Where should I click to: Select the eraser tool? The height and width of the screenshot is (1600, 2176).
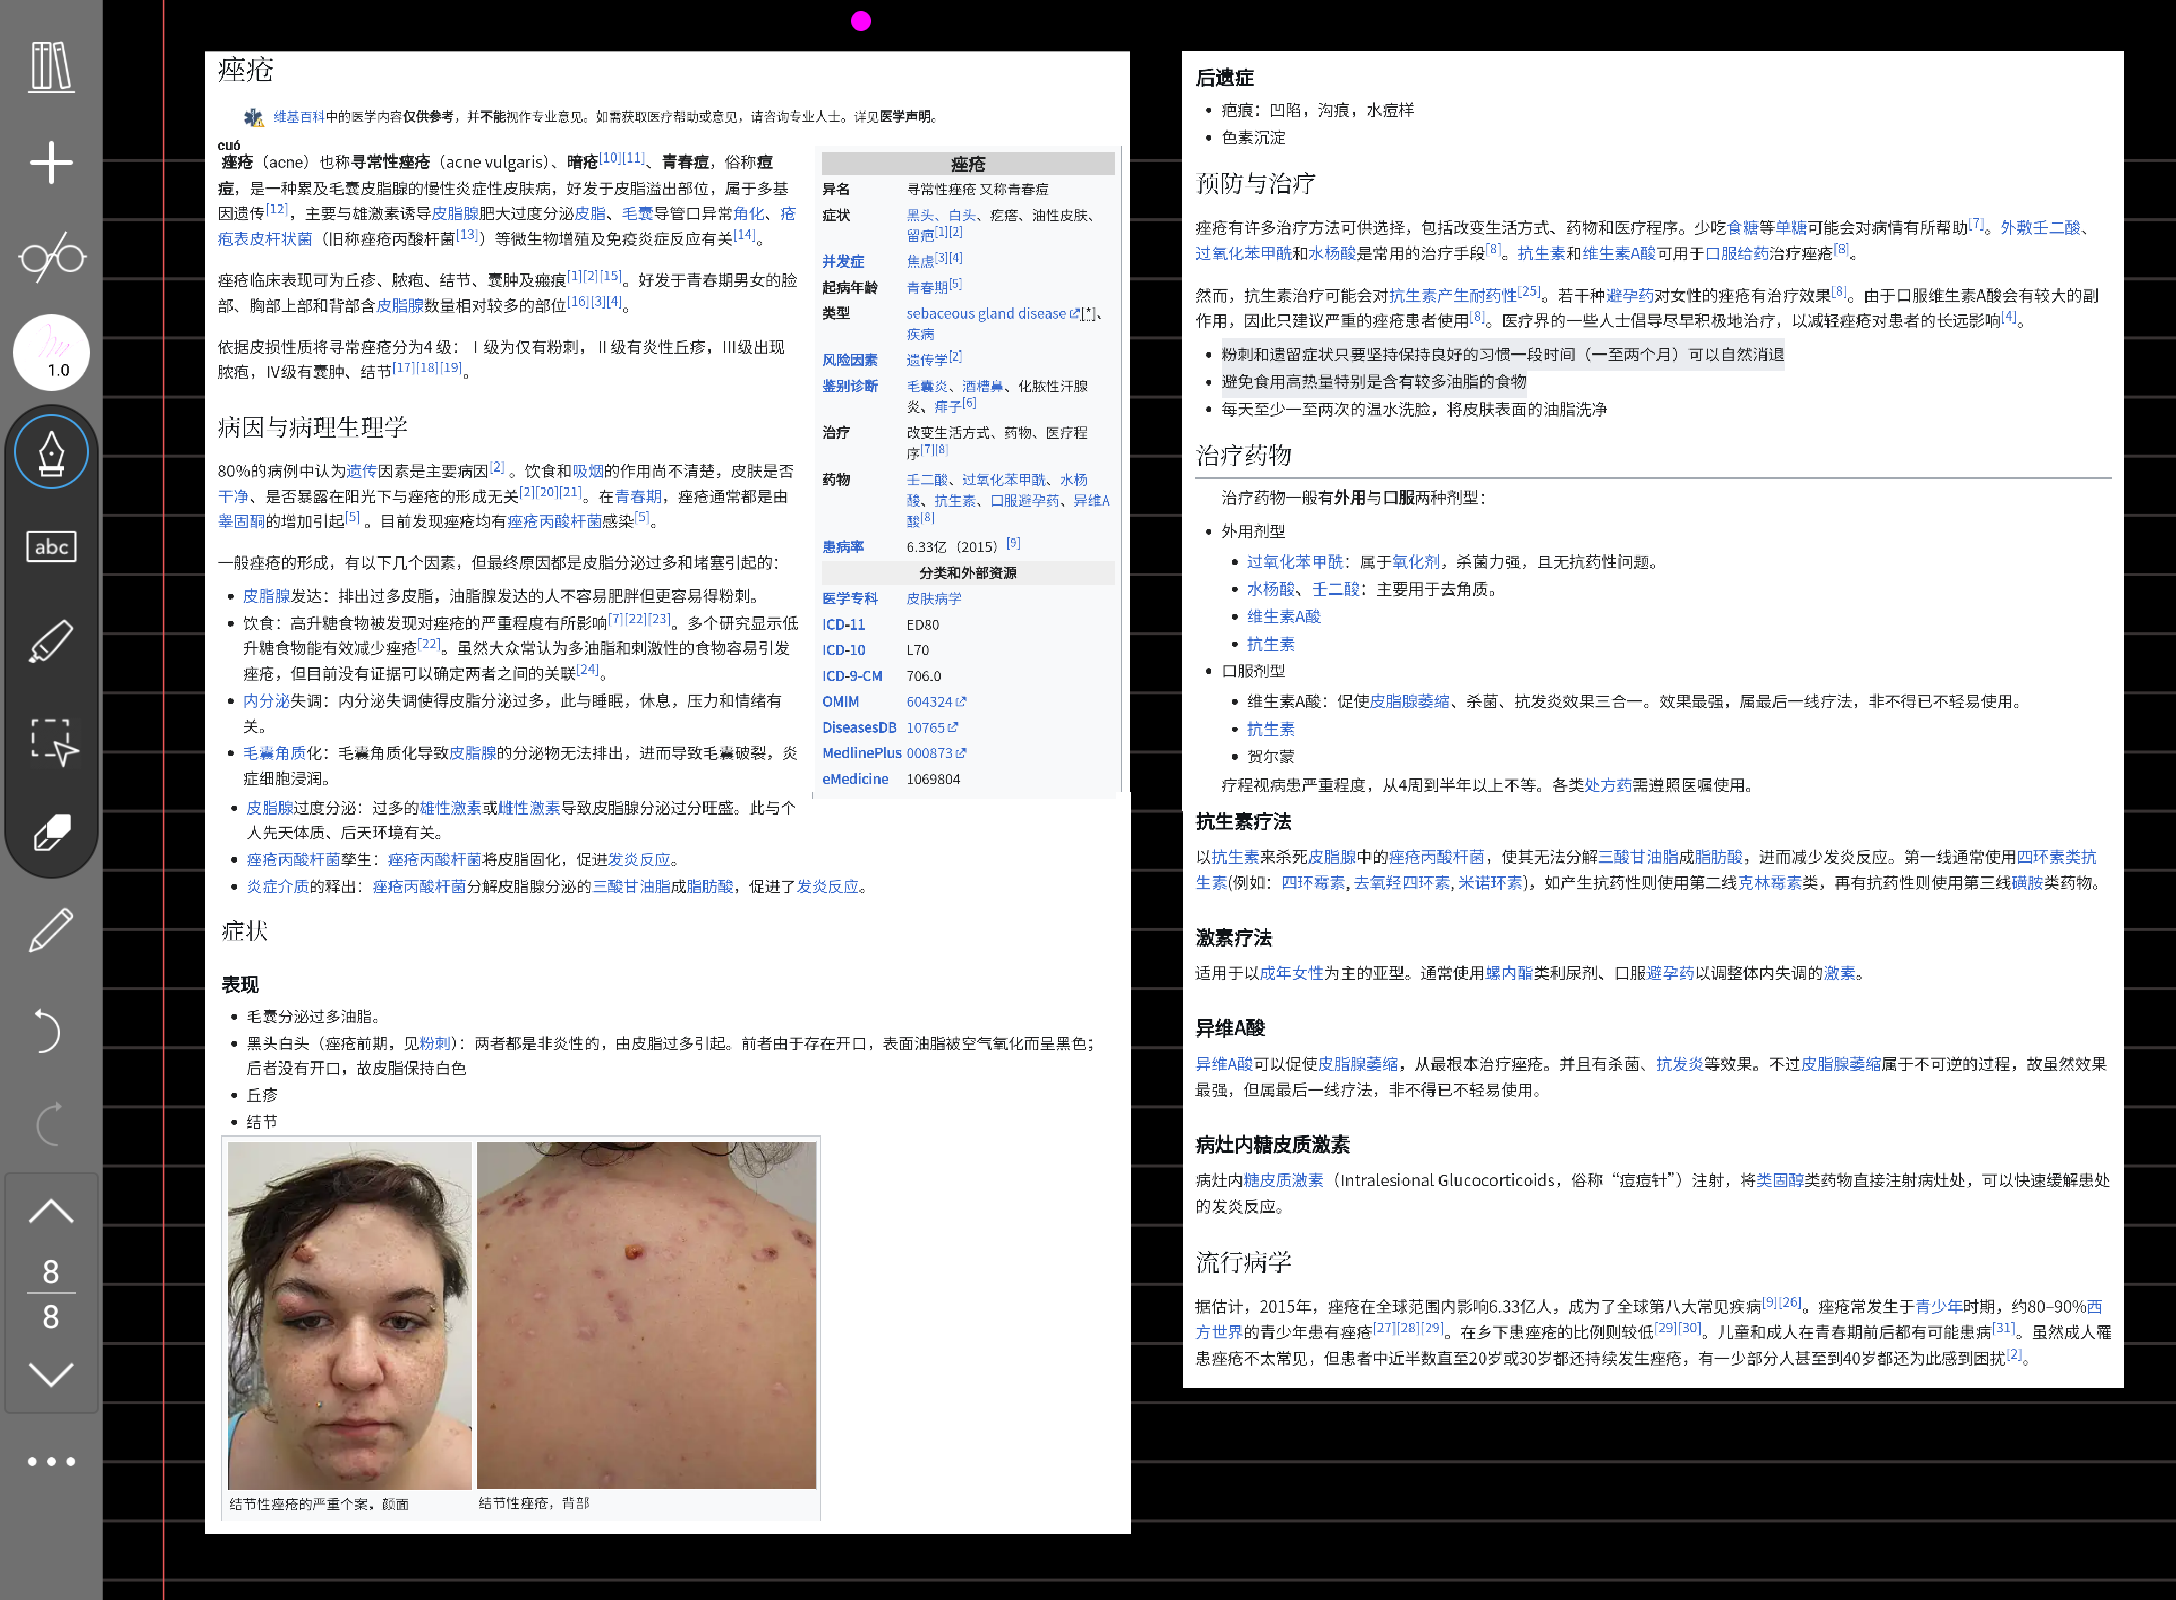coord(51,832)
